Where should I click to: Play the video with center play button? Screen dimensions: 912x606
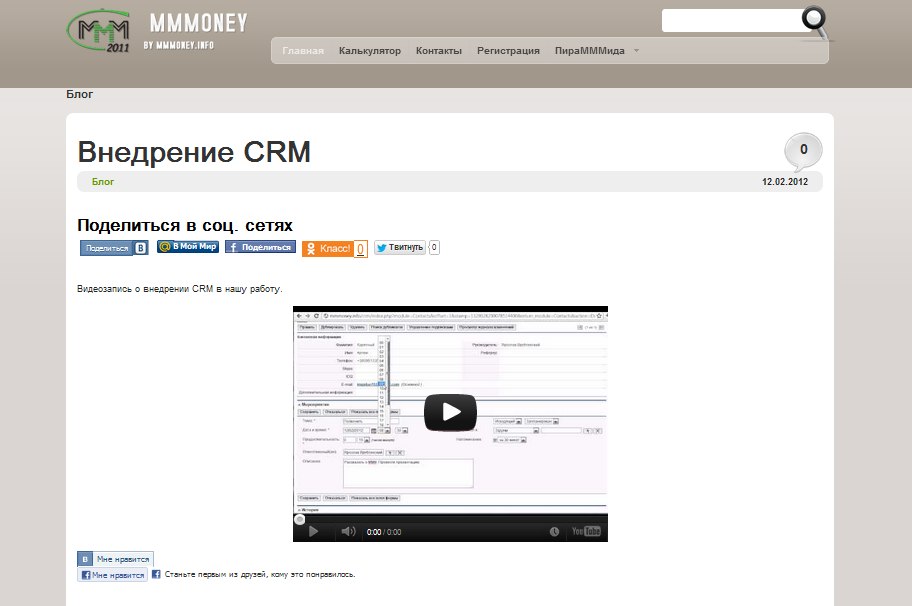pos(450,412)
